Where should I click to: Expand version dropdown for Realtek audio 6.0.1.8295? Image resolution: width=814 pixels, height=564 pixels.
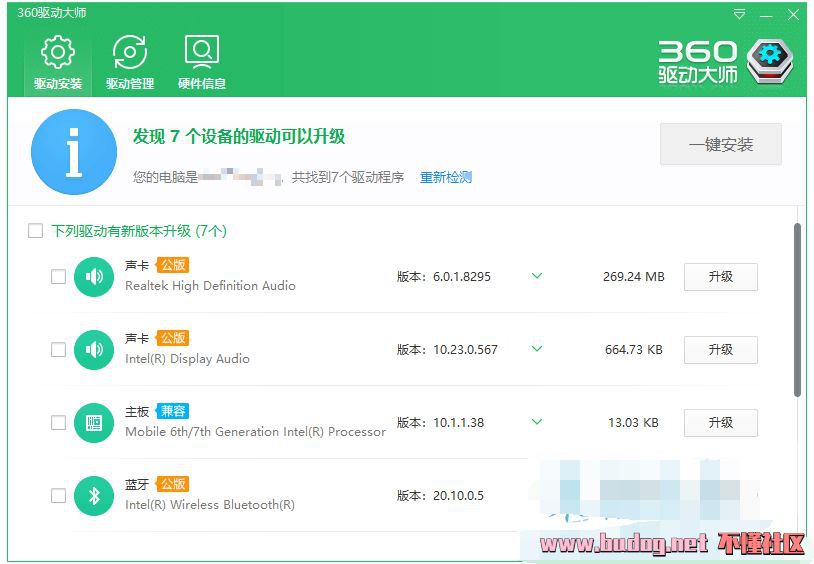[x=537, y=276]
